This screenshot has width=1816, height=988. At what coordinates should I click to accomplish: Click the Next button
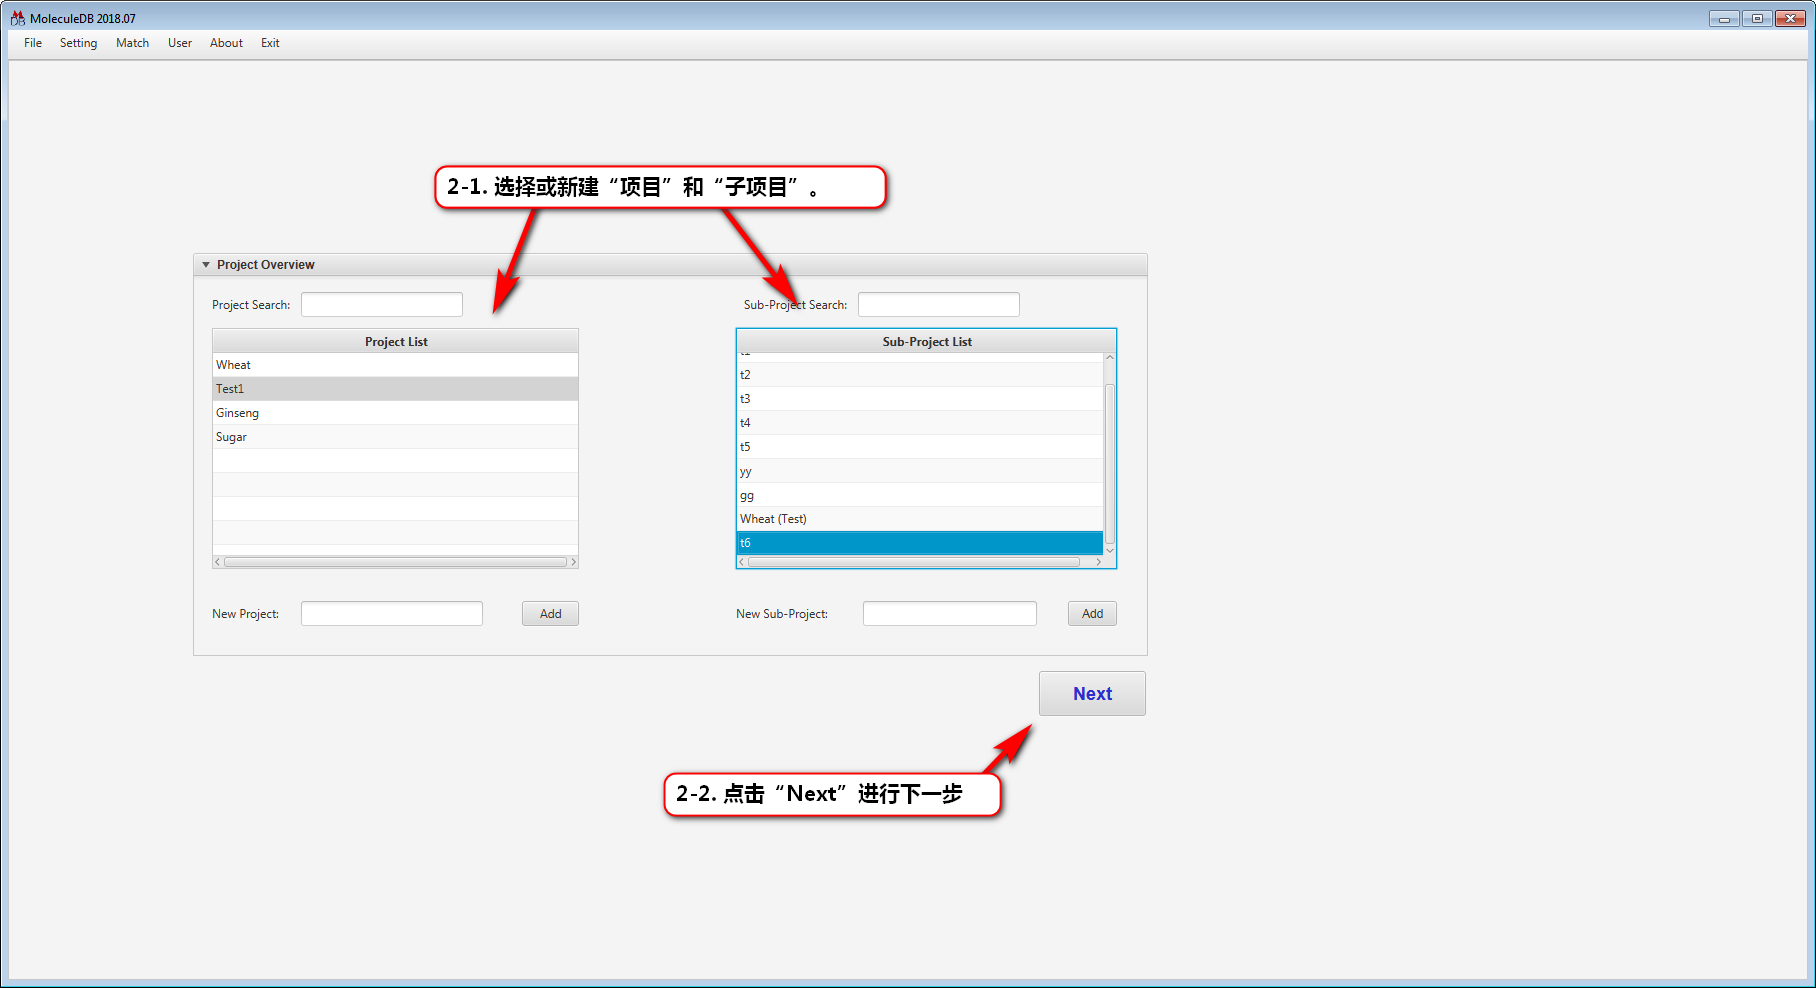point(1092,694)
